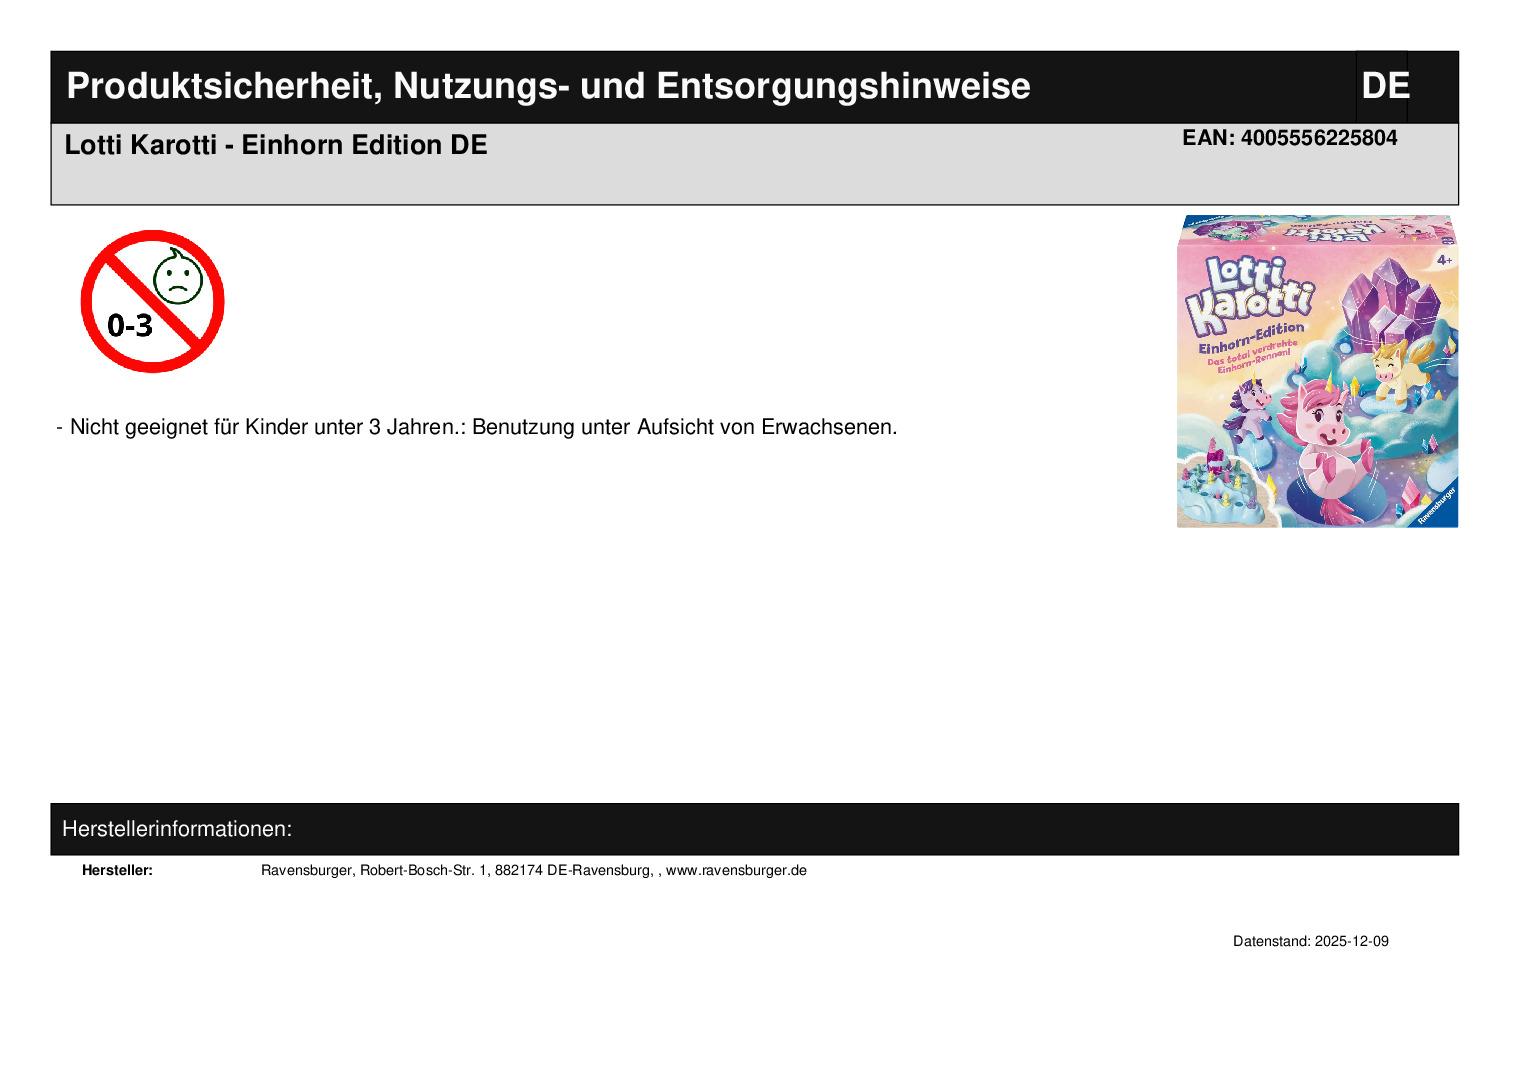Viewport: 1520px width, 1075px height.
Task: Click the 4+ age badge on box
Action: [1443, 260]
